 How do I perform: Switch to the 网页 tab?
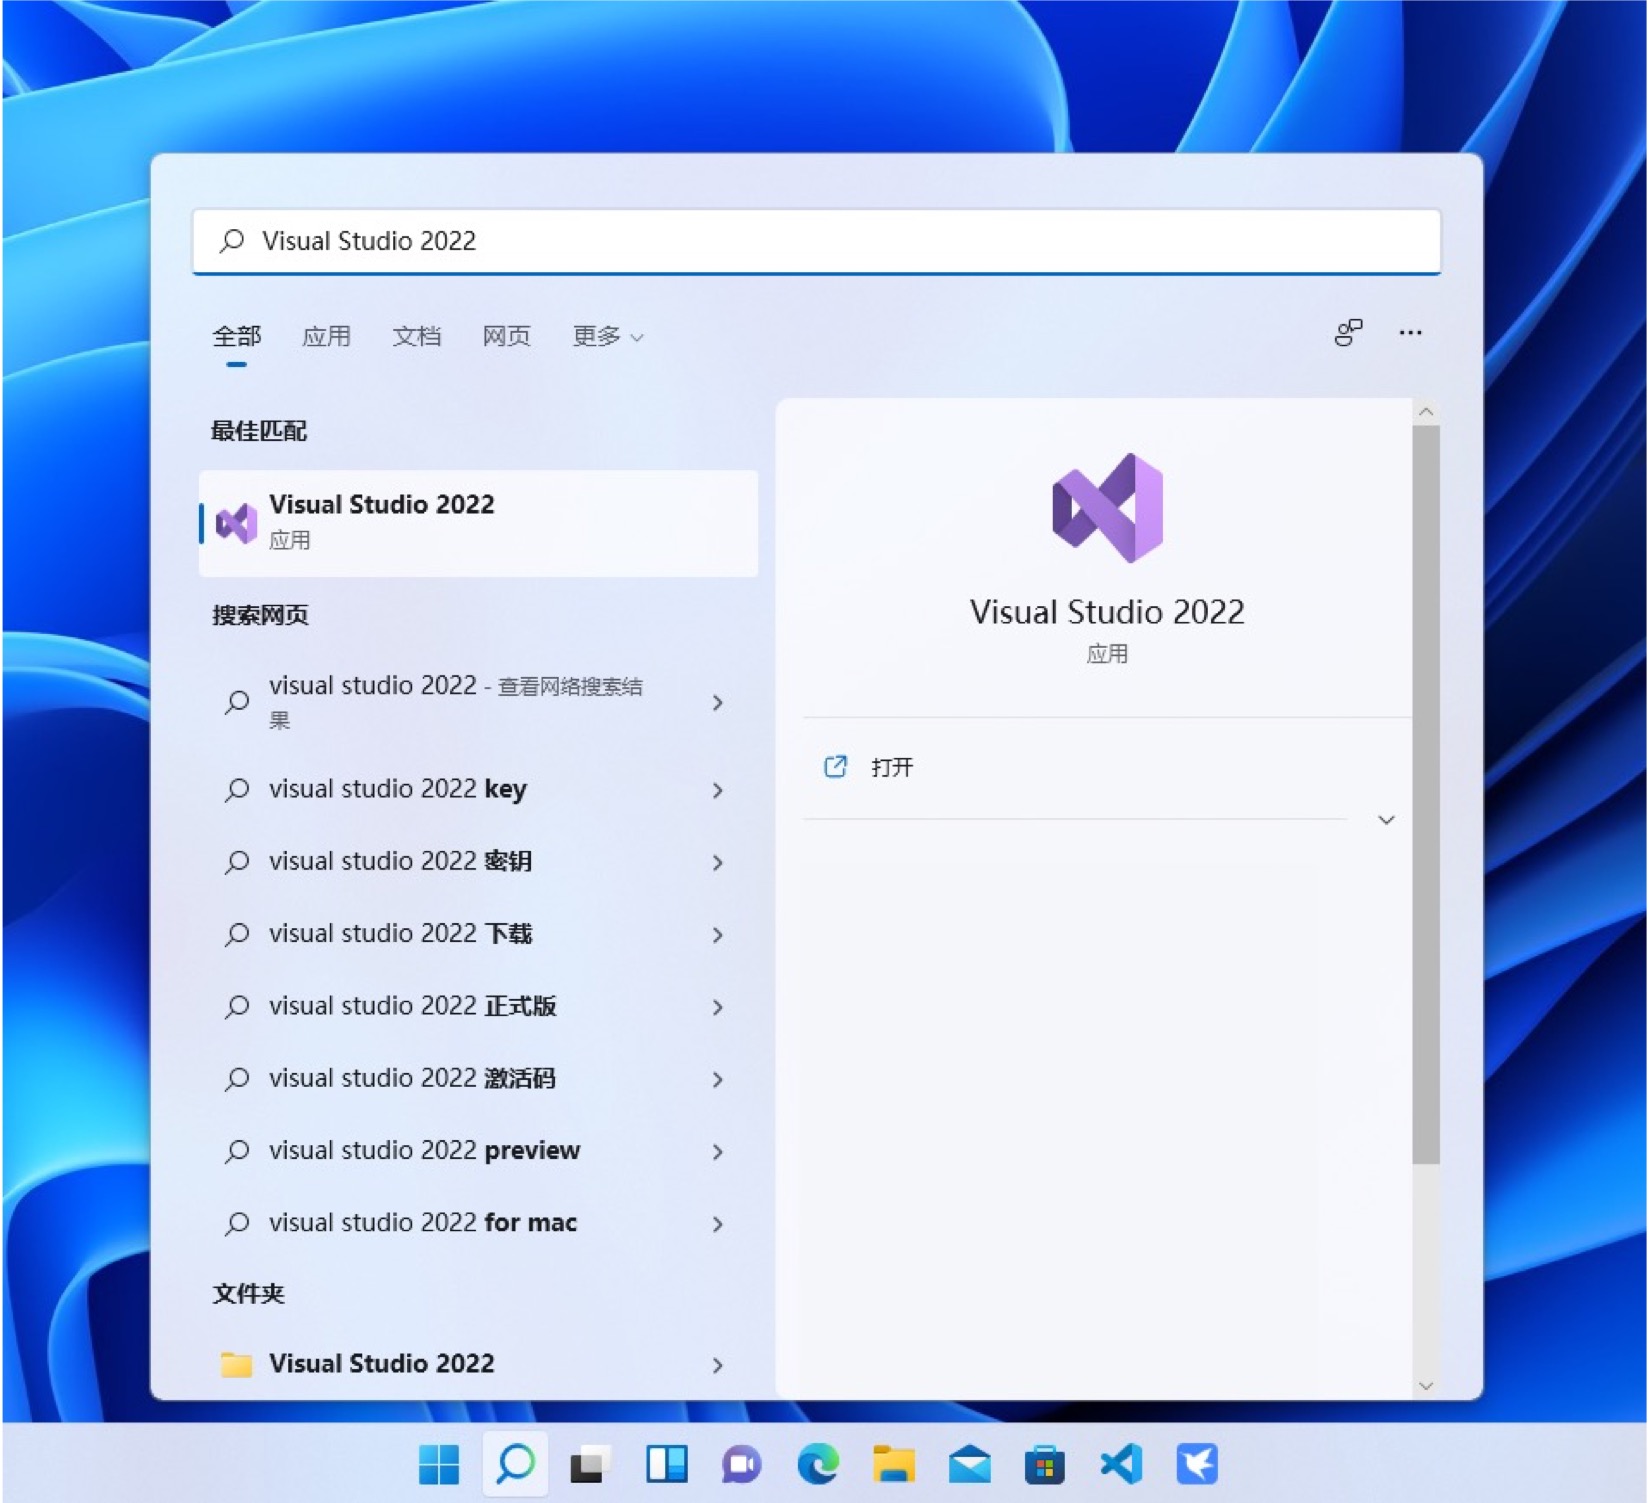(507, 336)
